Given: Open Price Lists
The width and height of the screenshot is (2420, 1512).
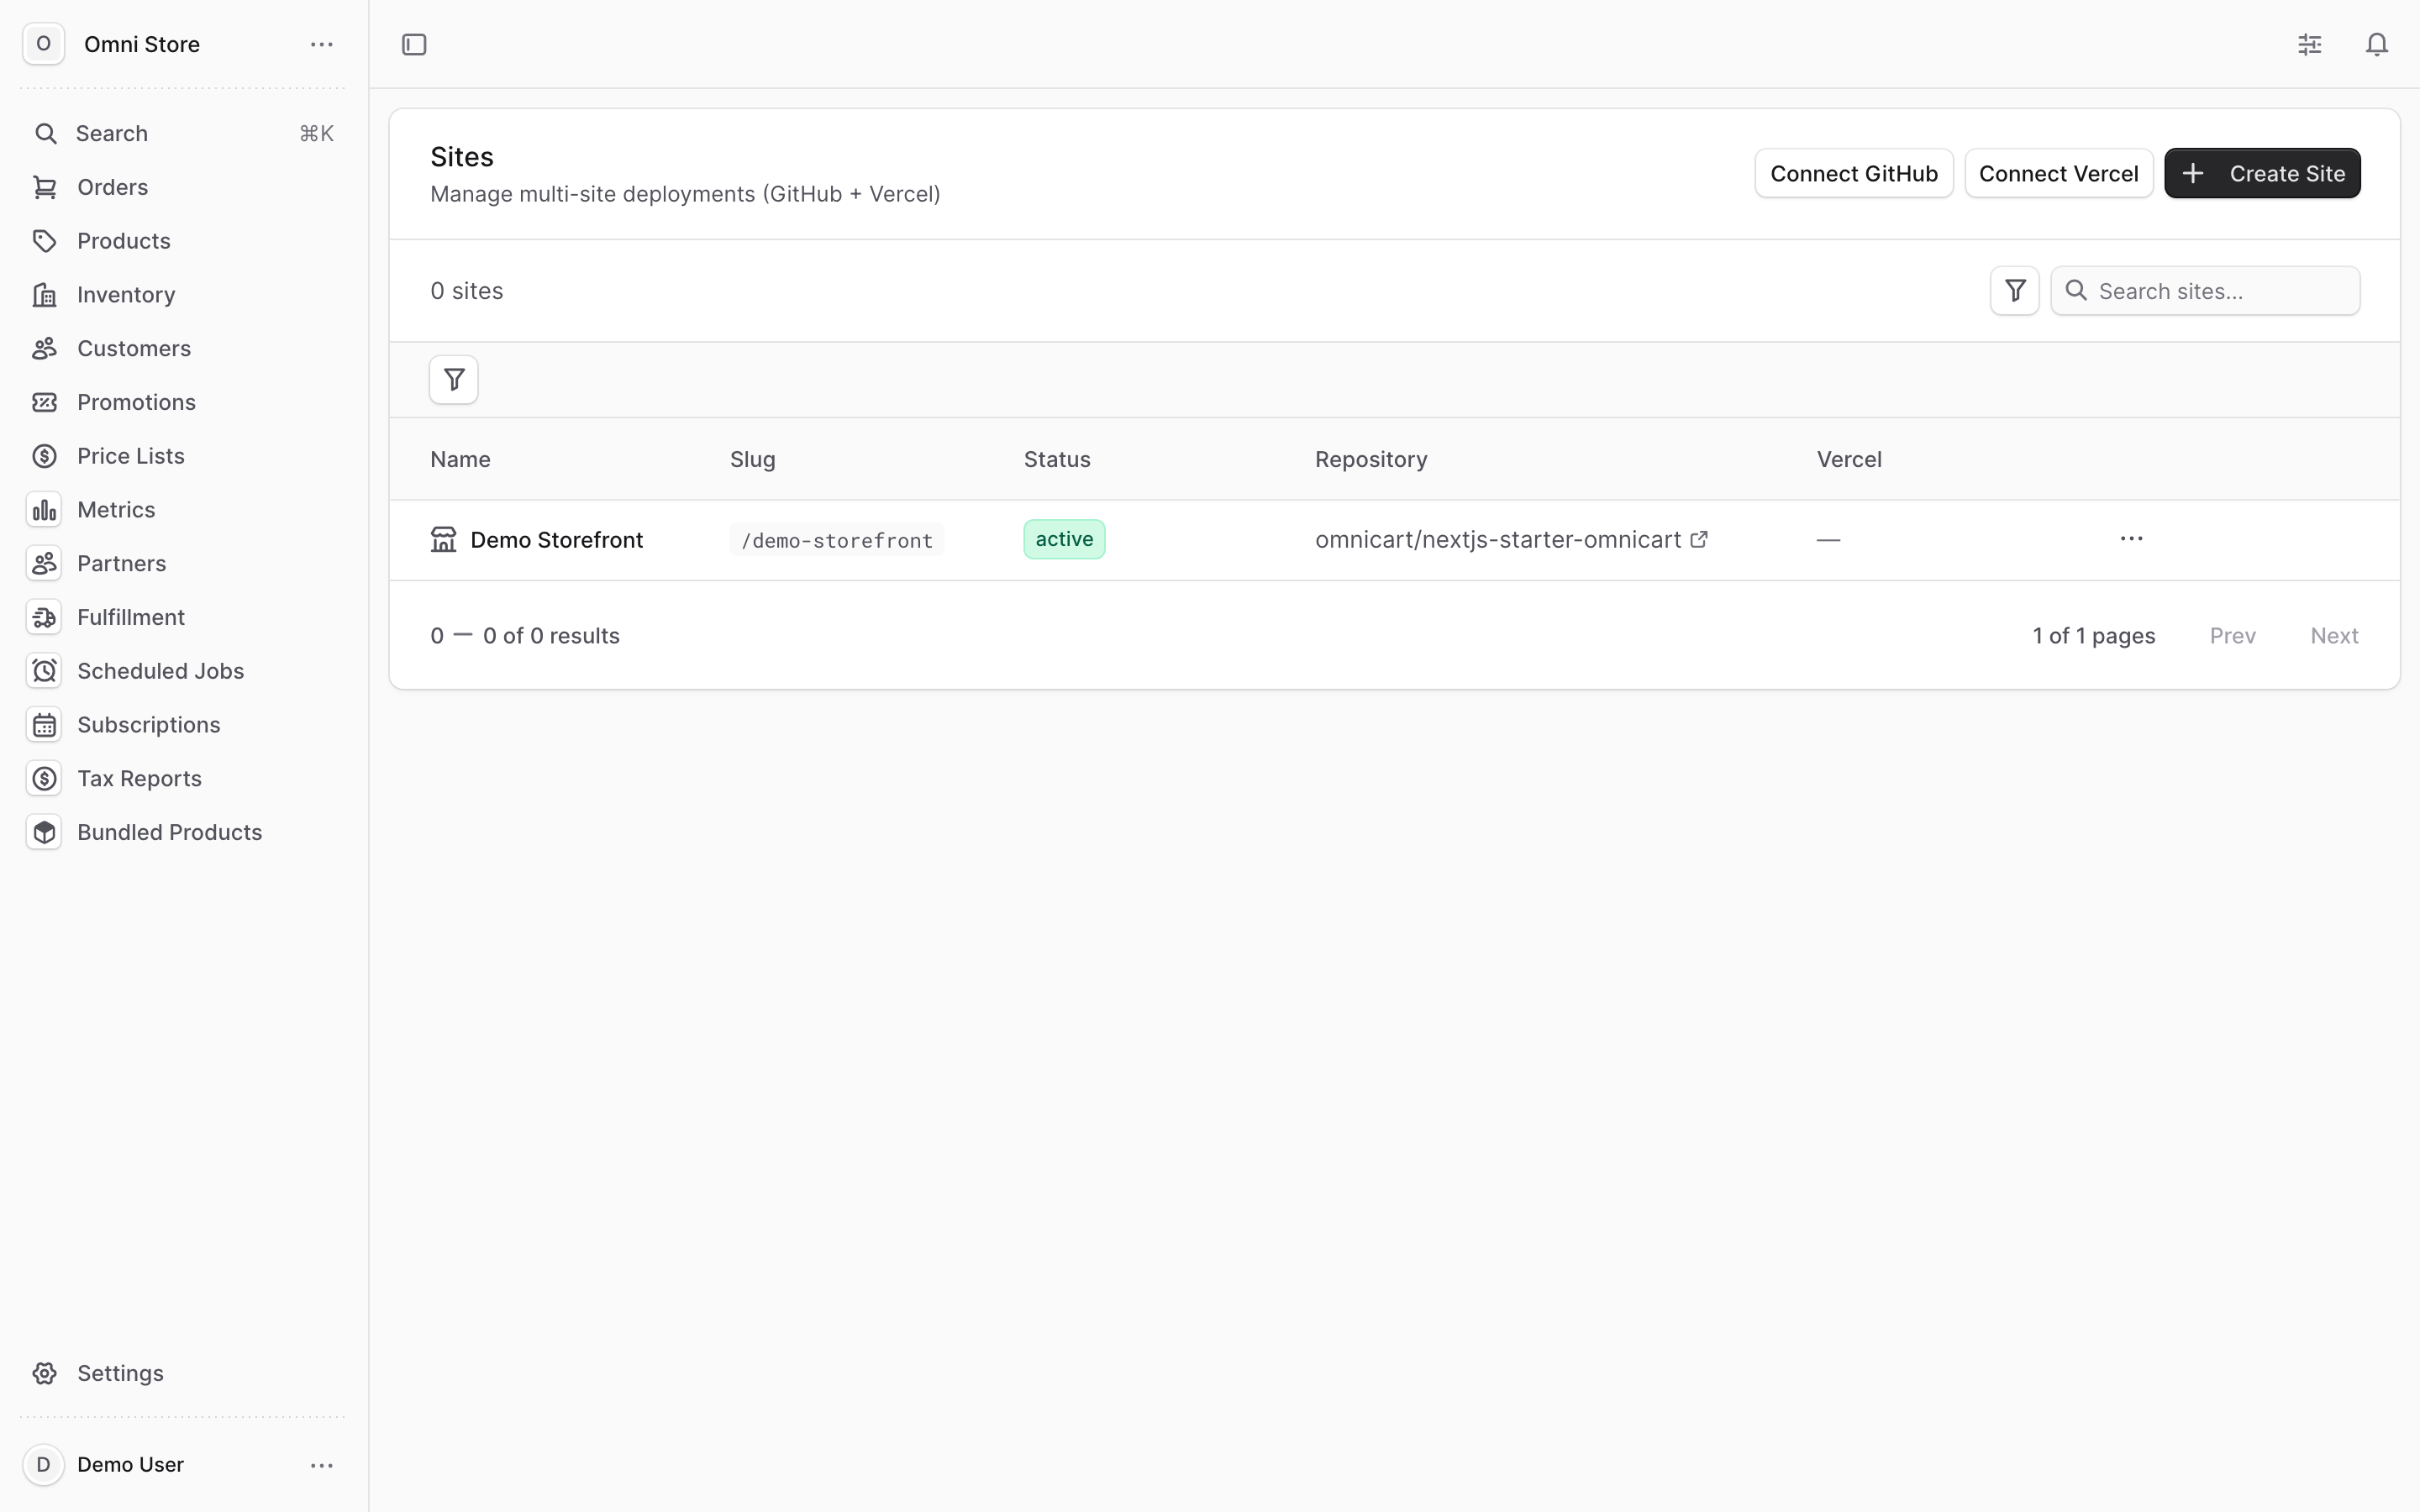Looking at the screenshot, I should (x=184, y=456).
